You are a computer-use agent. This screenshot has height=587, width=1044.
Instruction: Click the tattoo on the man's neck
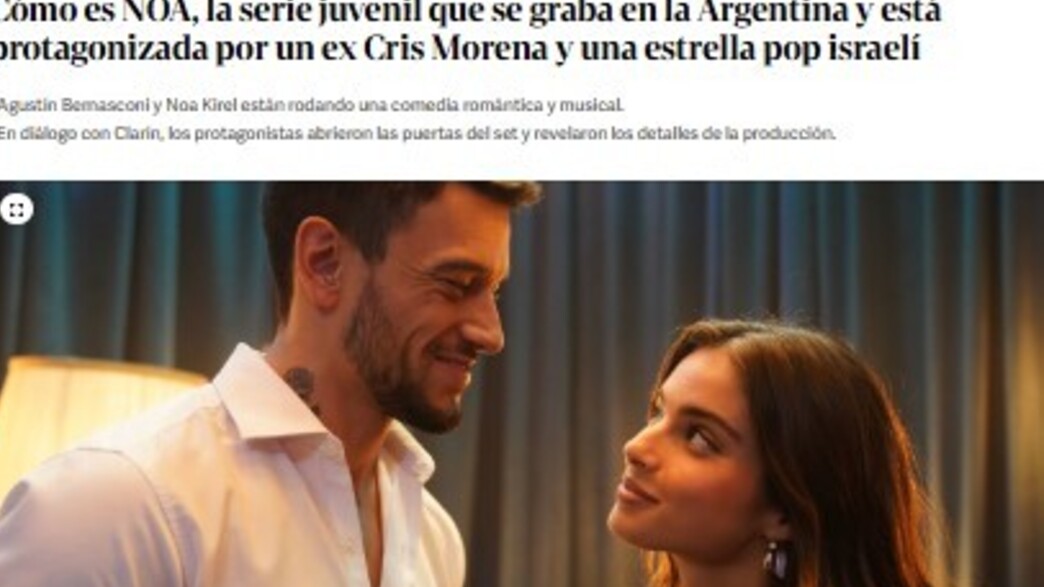[301, 386]
